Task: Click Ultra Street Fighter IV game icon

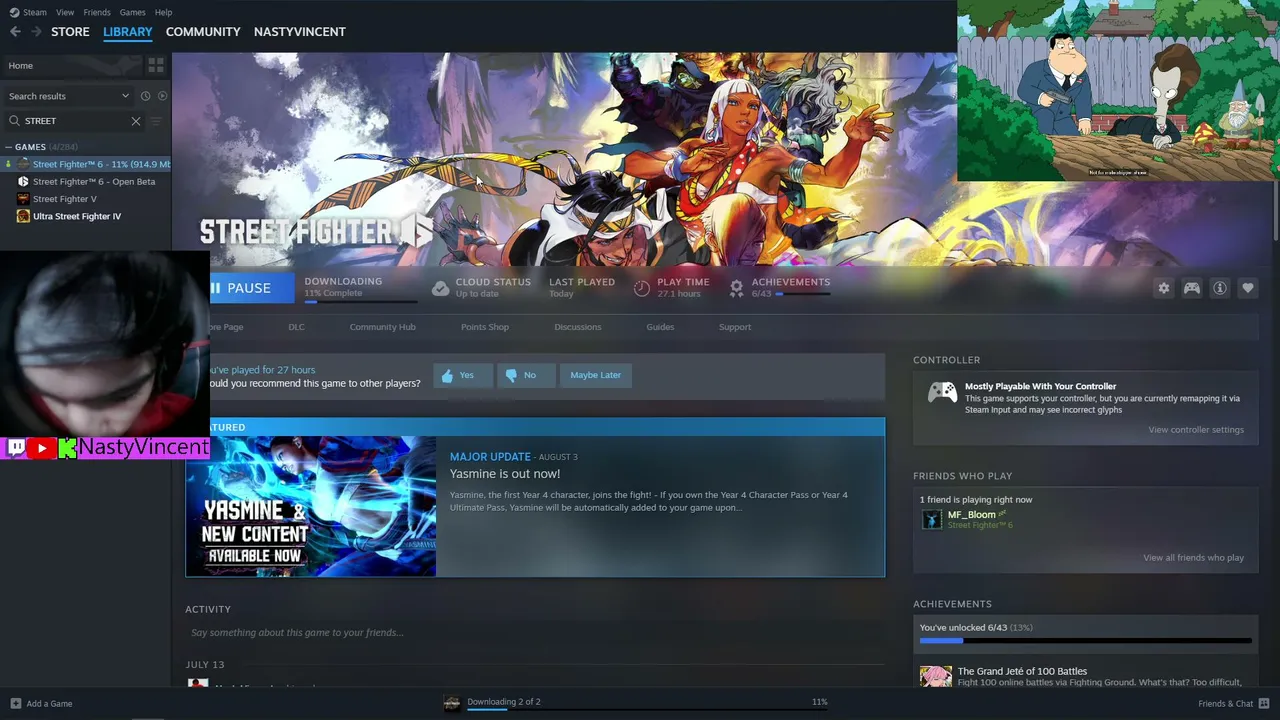Action: tap(23, 216)
